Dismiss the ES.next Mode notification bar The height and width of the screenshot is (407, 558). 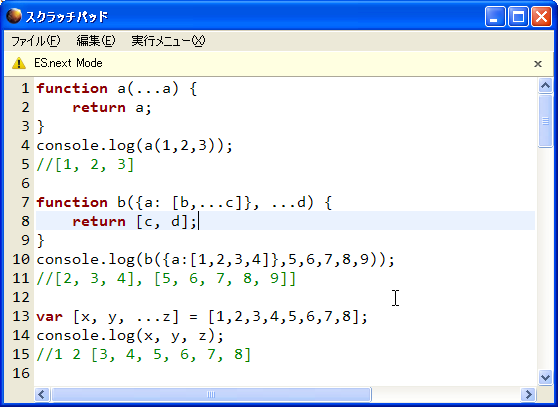pyautogui.click(x=538, y=64)
